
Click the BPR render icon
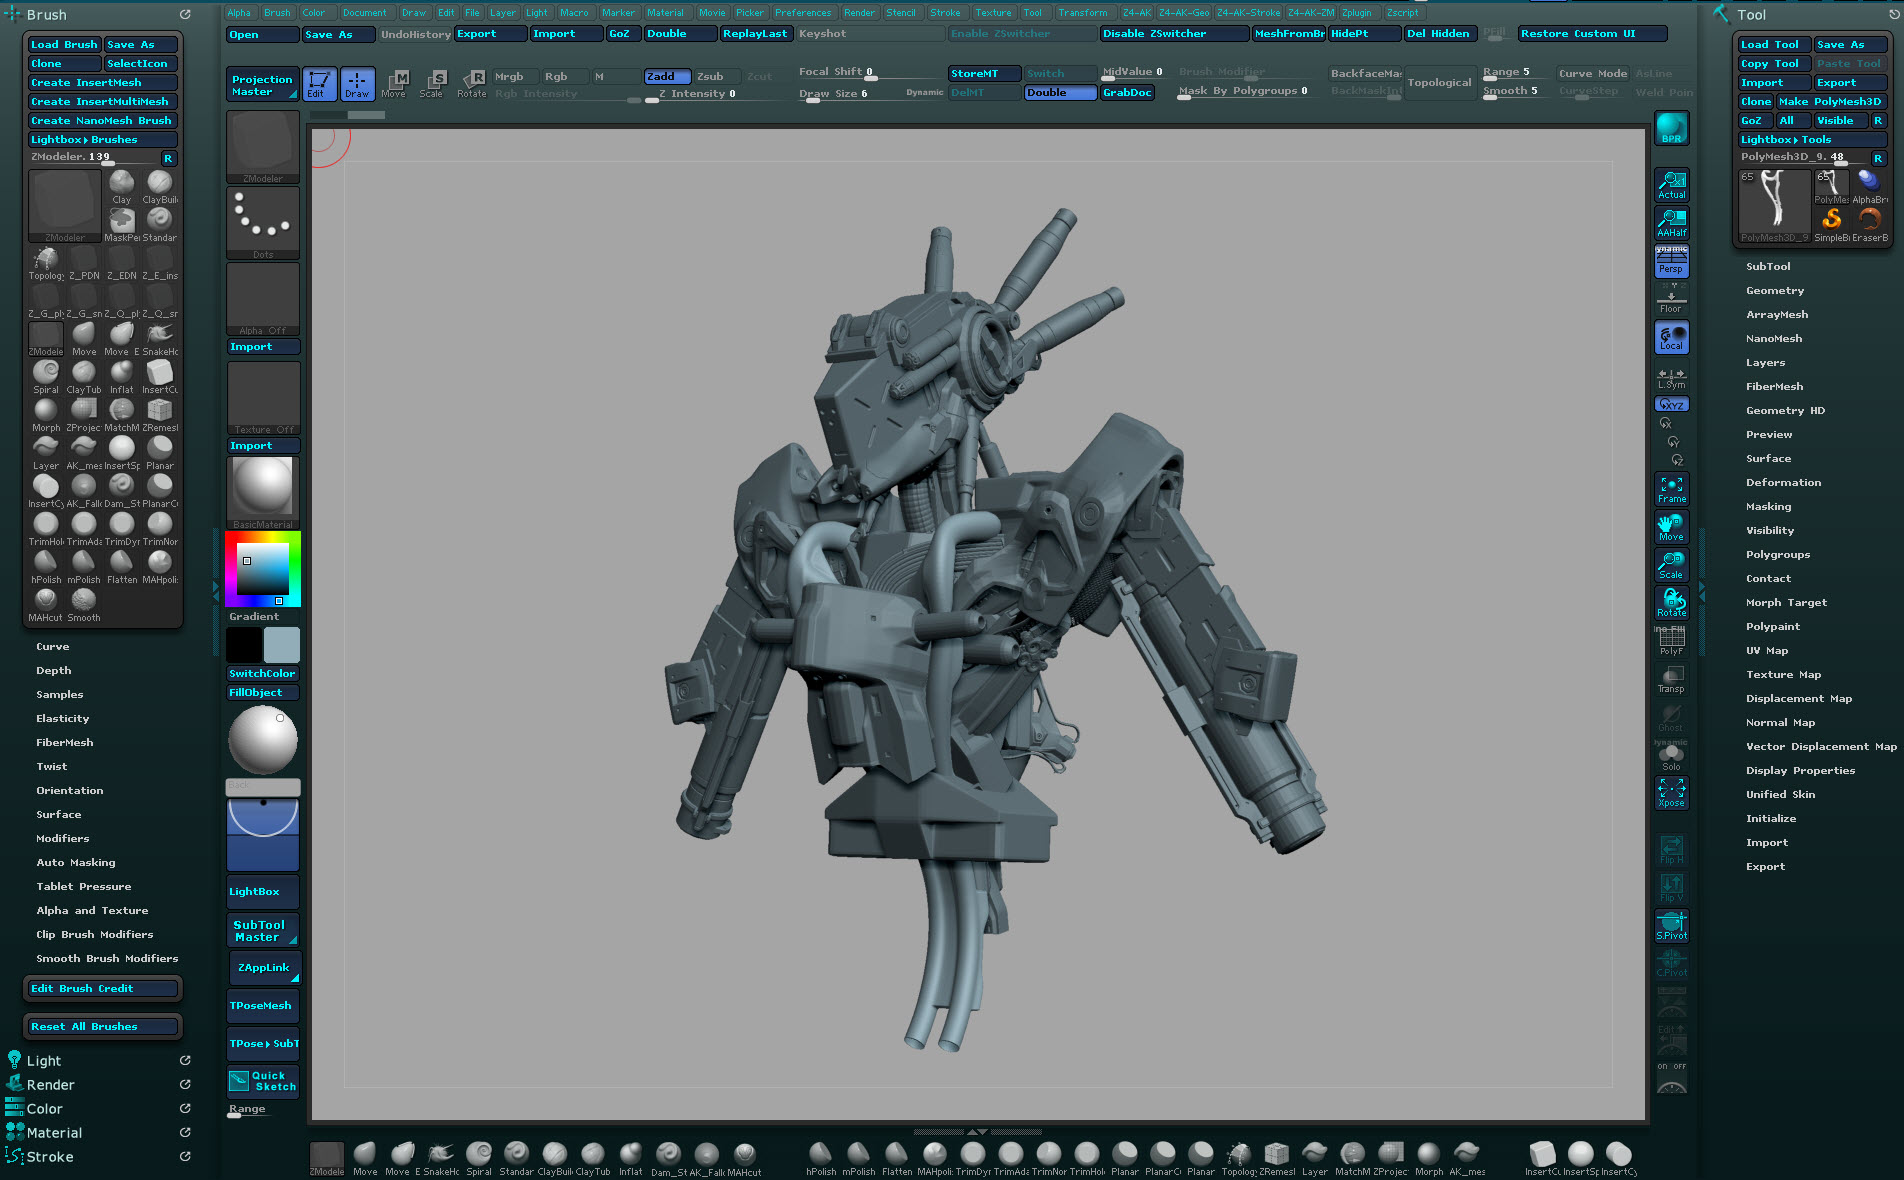[1671, 129]
